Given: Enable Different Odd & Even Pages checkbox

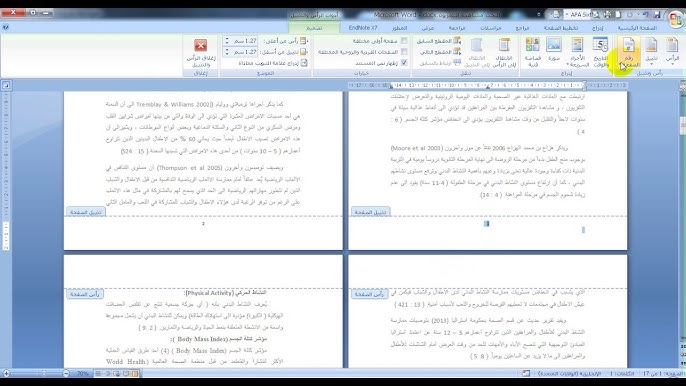Looking at the screenshot, I should tap(404, 52).
